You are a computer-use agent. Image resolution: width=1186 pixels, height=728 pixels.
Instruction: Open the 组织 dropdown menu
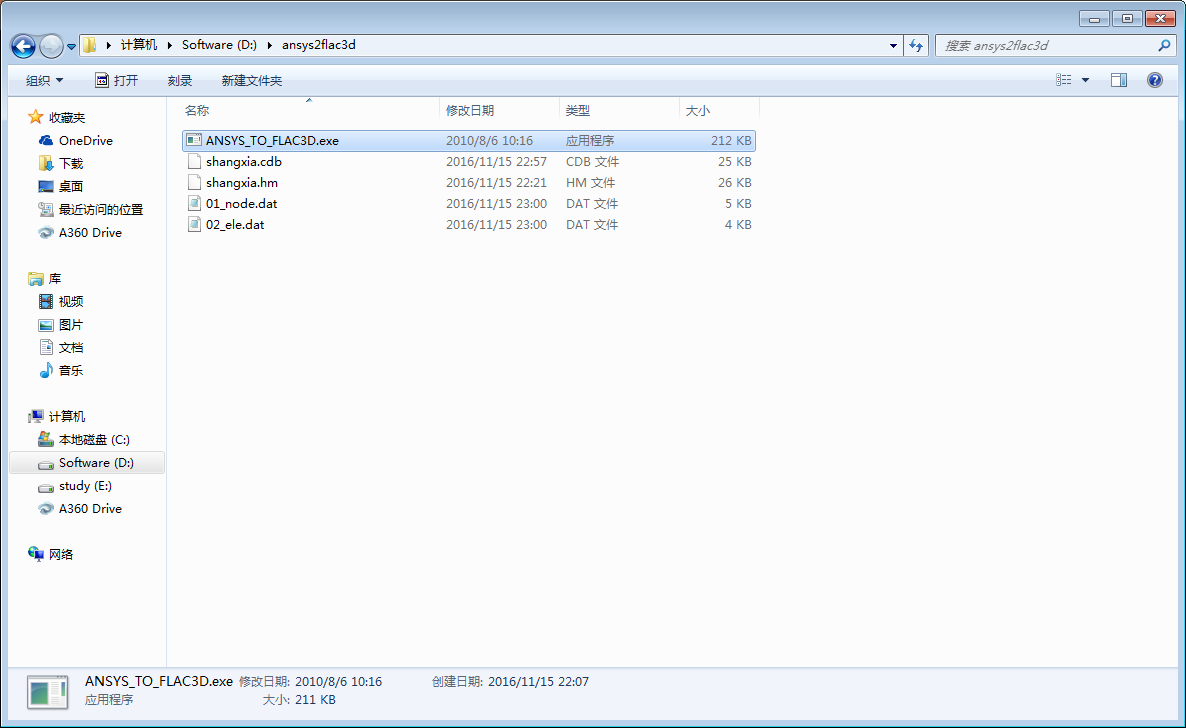coord(44,80)
